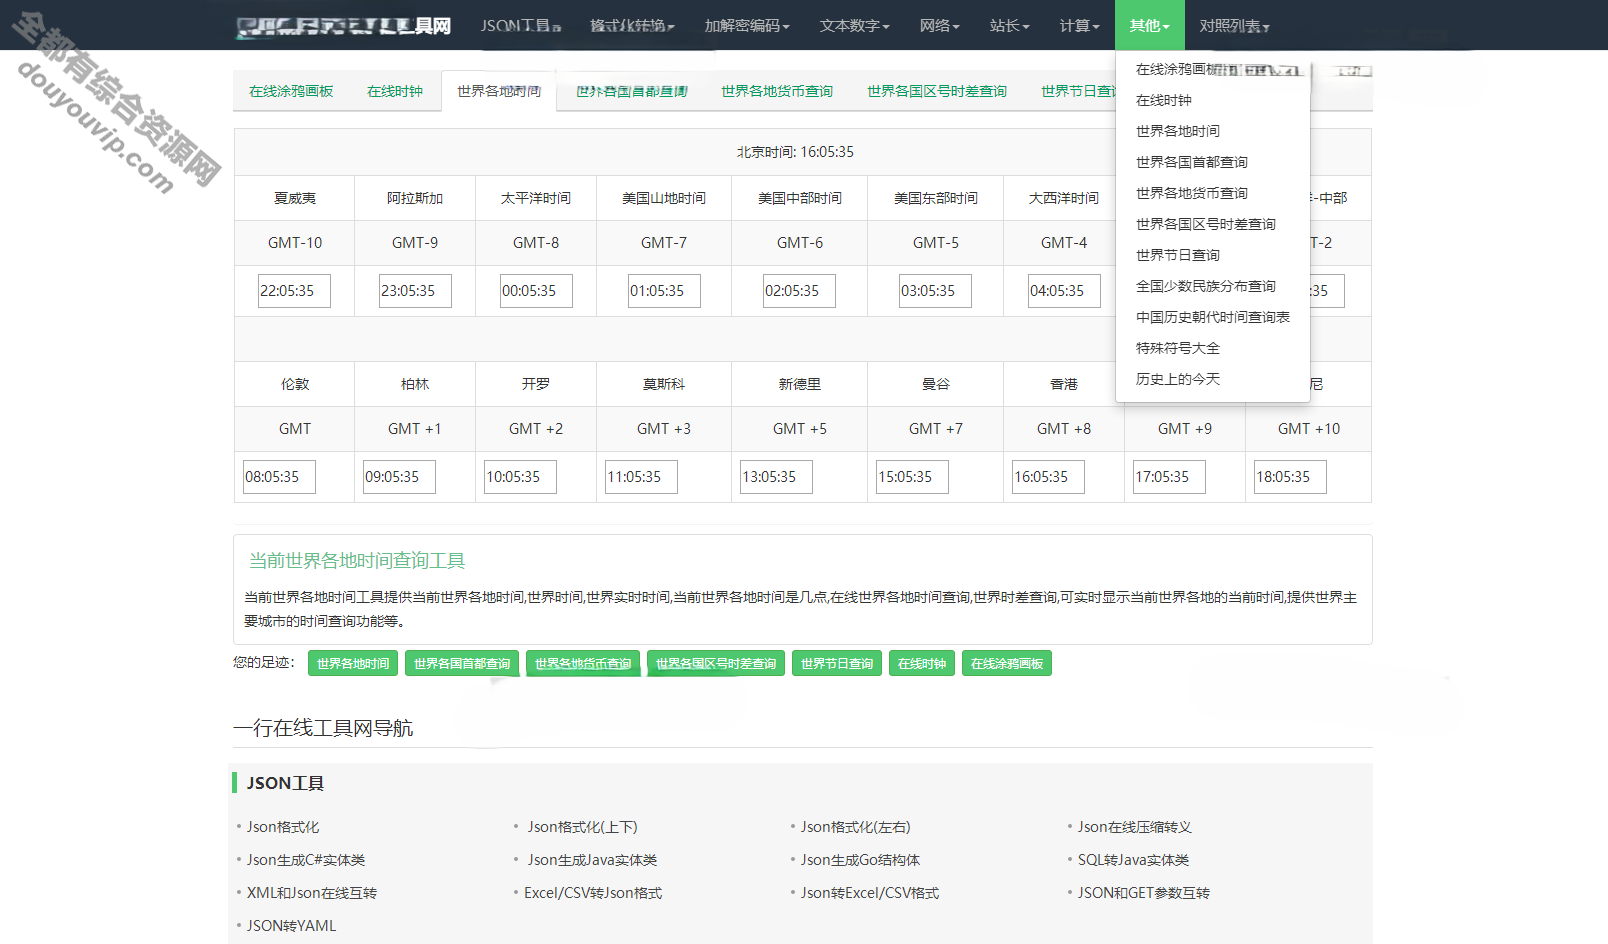Click the 美国中部时间 field 02:05:35

(799, 291)
